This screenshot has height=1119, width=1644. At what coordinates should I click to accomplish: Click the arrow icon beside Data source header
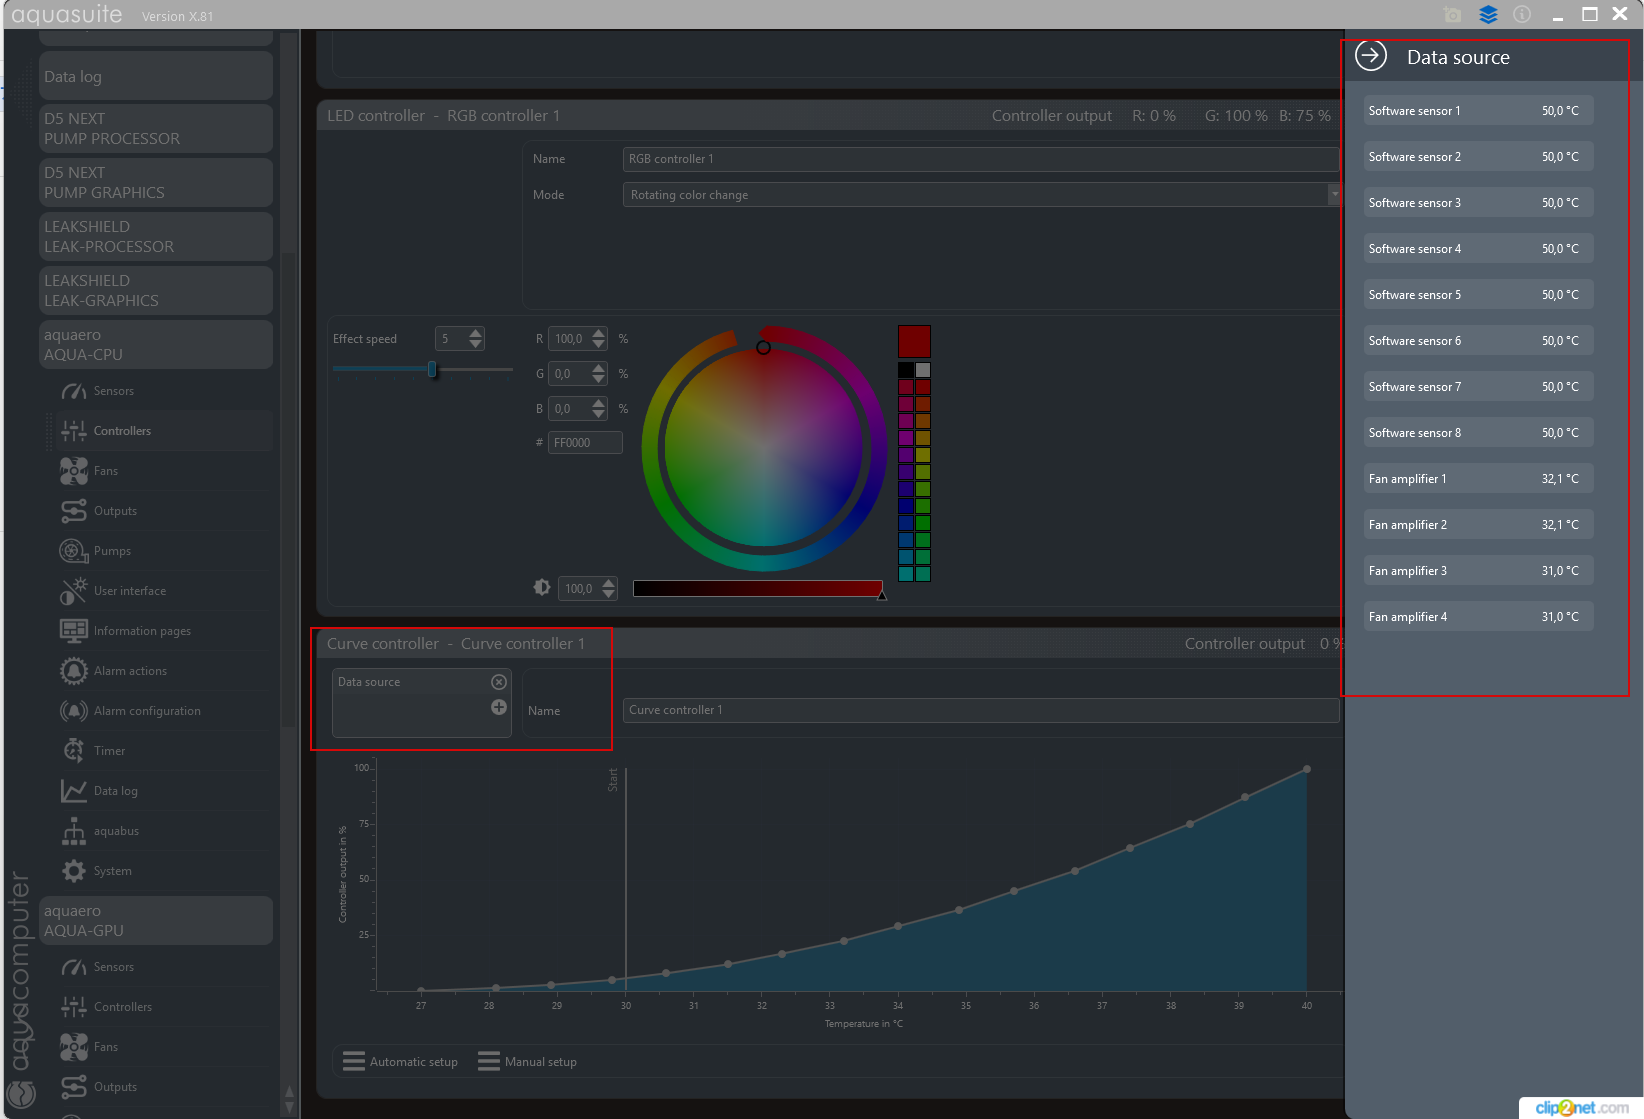1371,56
